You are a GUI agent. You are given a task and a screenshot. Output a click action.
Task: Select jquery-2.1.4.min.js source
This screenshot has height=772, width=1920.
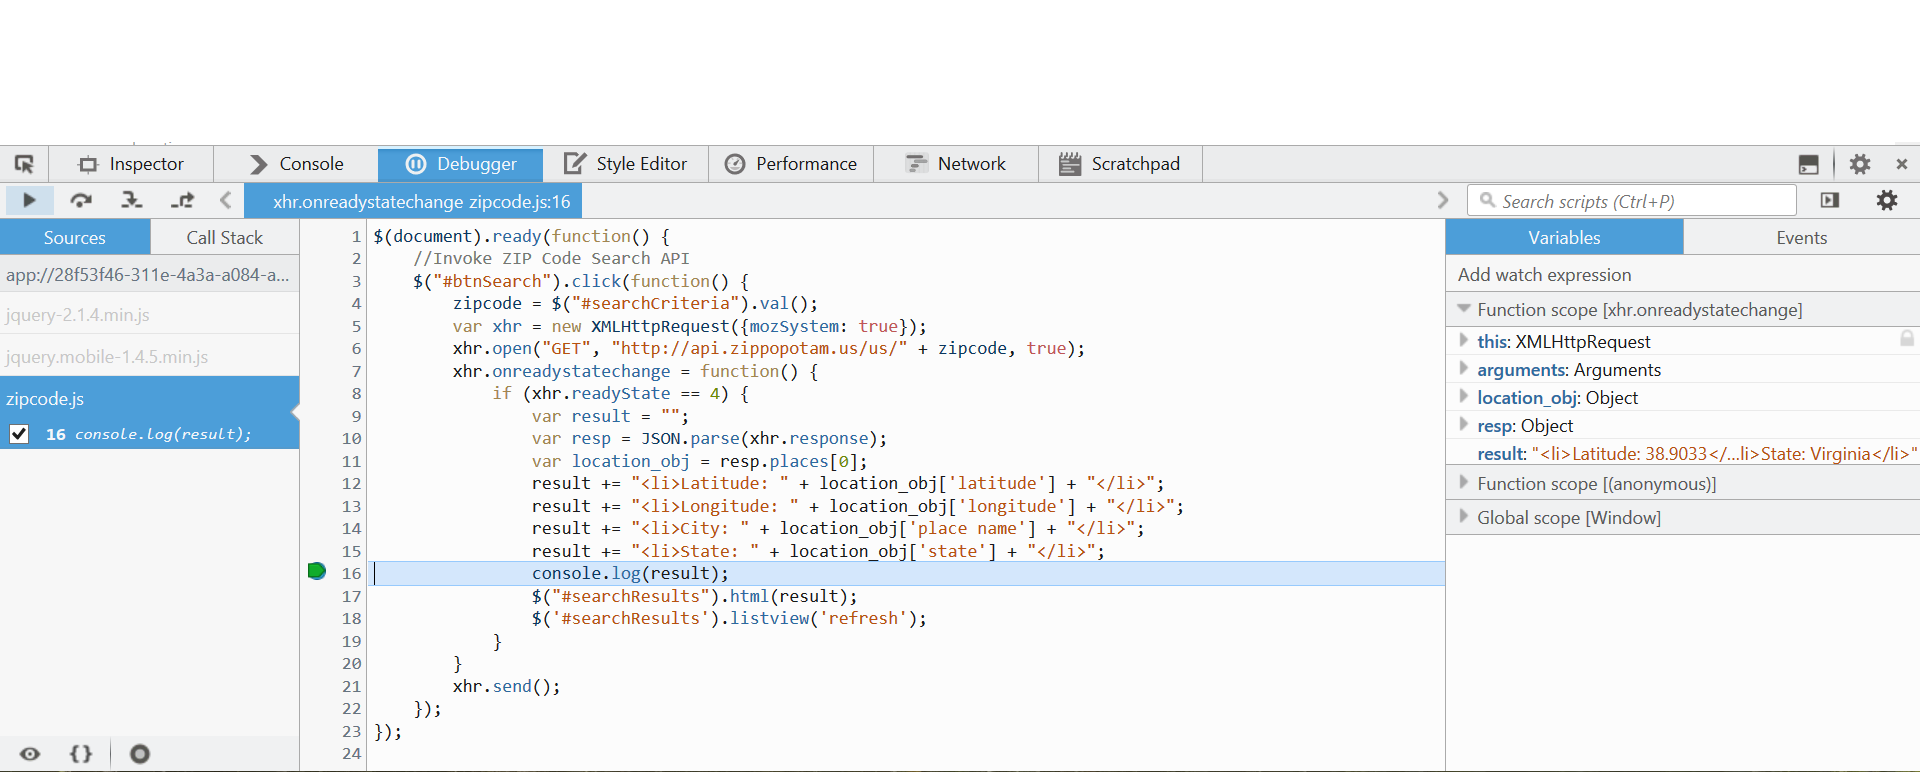click(x=149, y=315)
